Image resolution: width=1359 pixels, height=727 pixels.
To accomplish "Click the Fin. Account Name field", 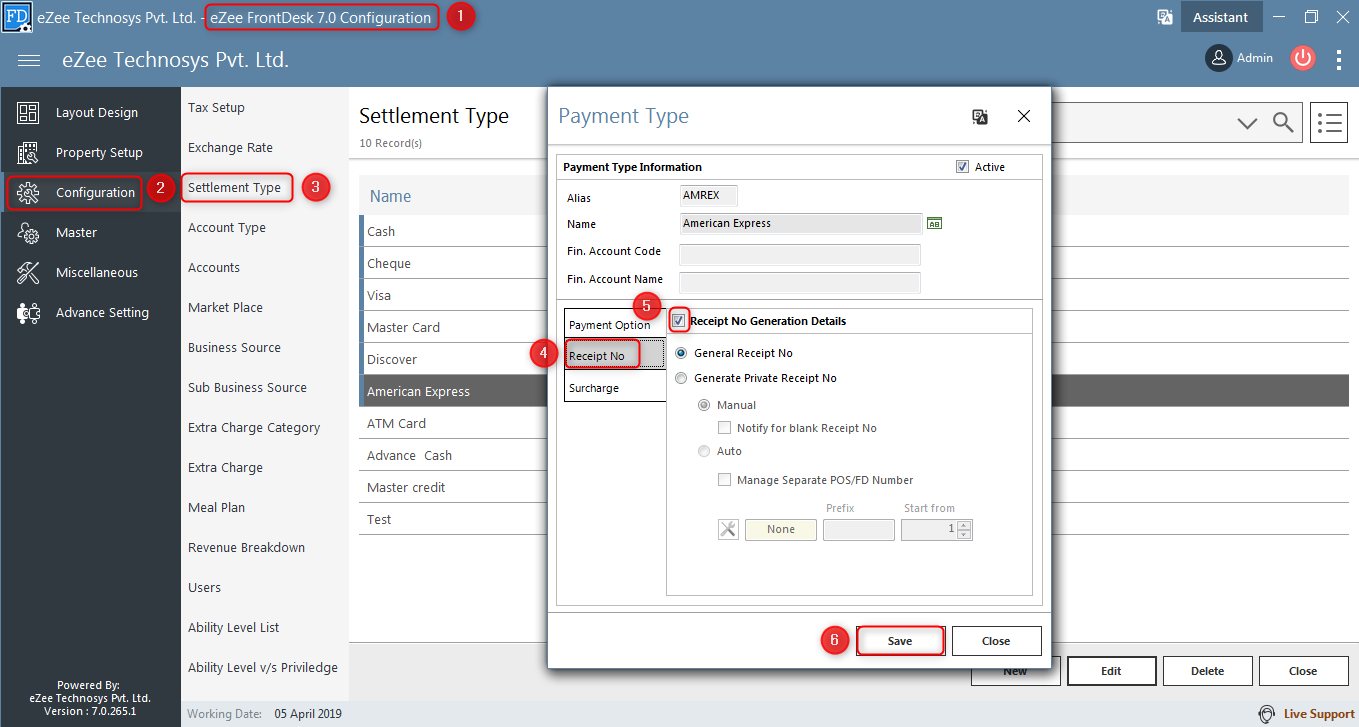I will (800, 281).
